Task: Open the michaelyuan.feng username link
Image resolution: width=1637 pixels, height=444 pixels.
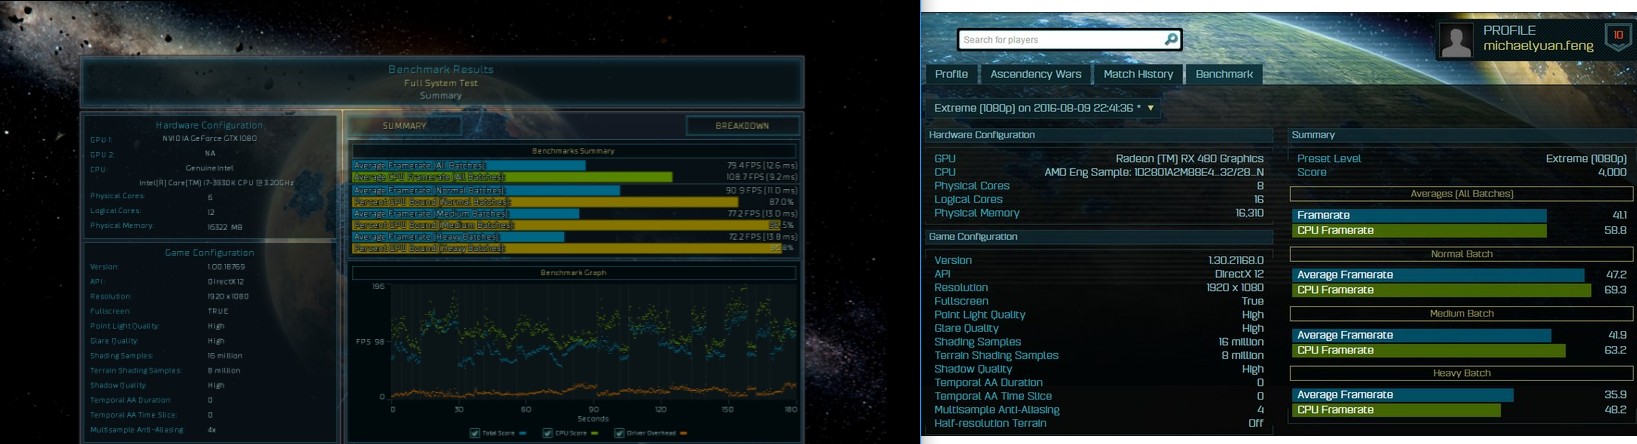Action: (1537, 46)
